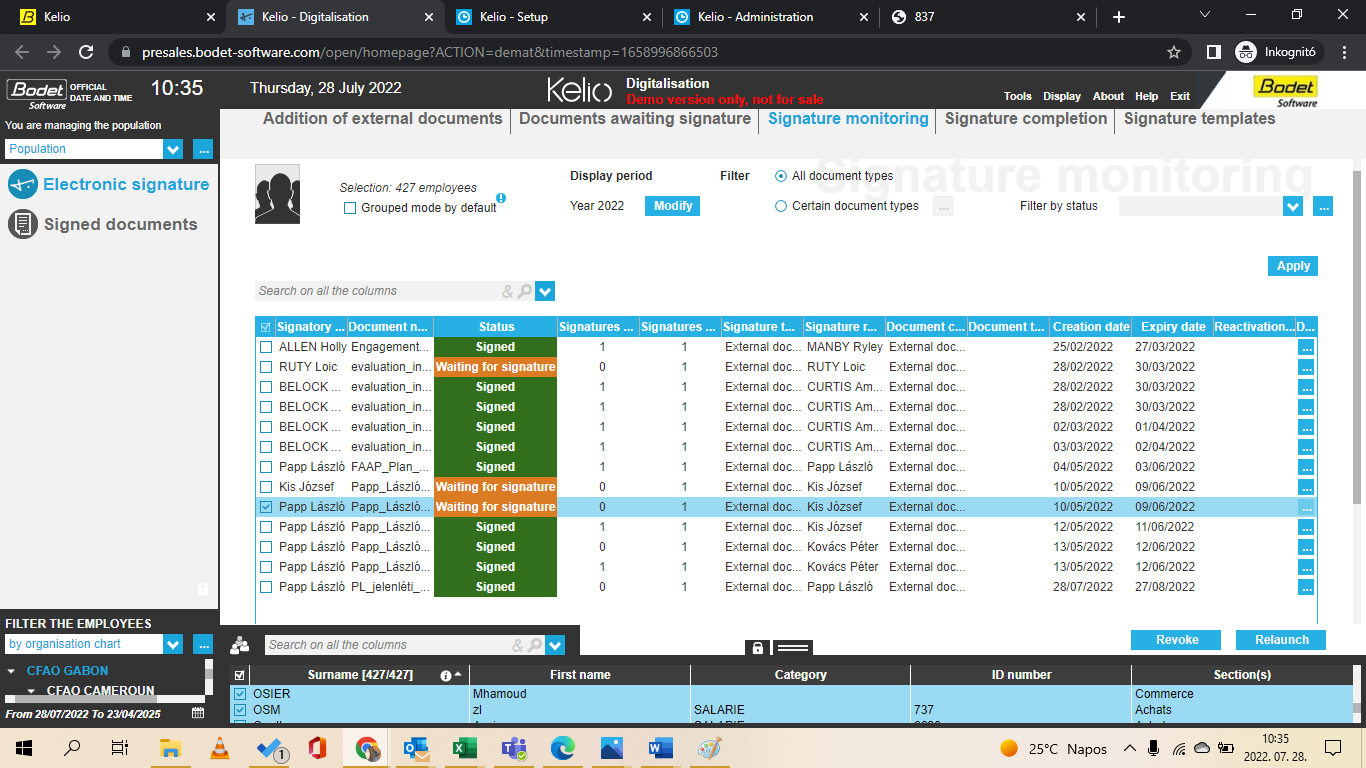1366x768 pixels.
Task: Click the employee group silhouette picture
Action: click(x=277, y=193)
